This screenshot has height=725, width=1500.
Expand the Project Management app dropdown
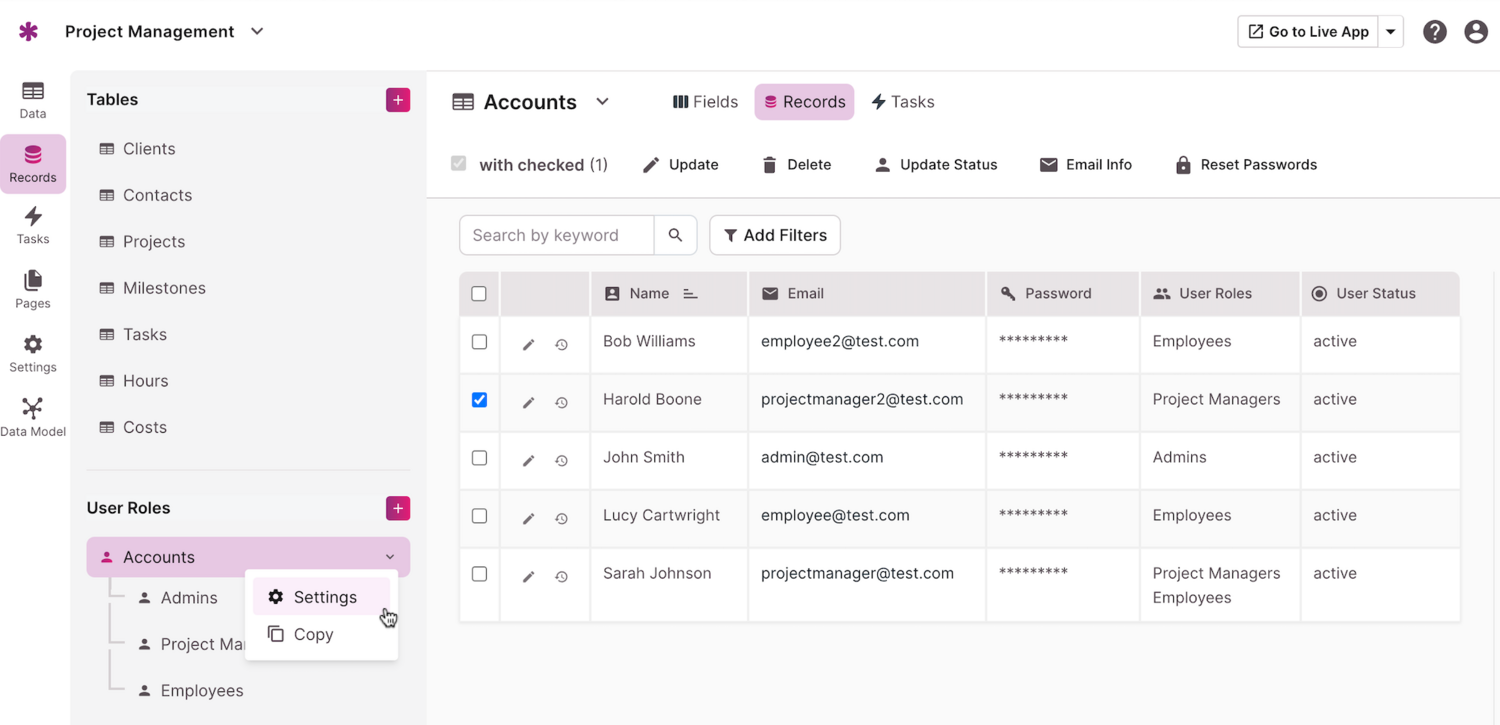257,32
